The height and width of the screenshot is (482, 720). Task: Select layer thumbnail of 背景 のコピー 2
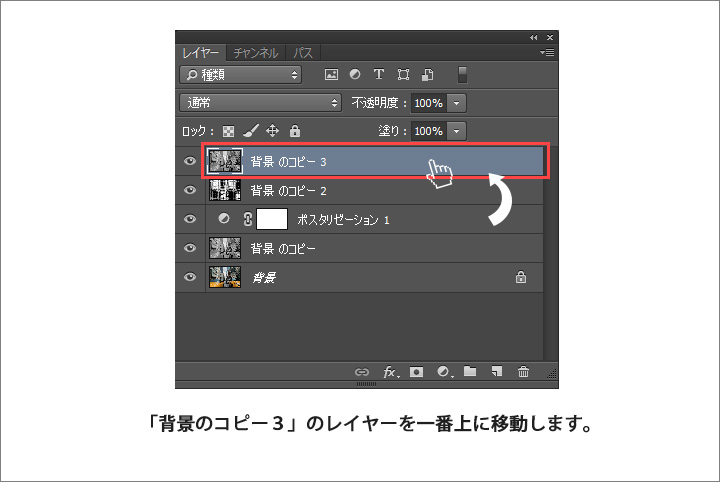(x=225, y=190)
